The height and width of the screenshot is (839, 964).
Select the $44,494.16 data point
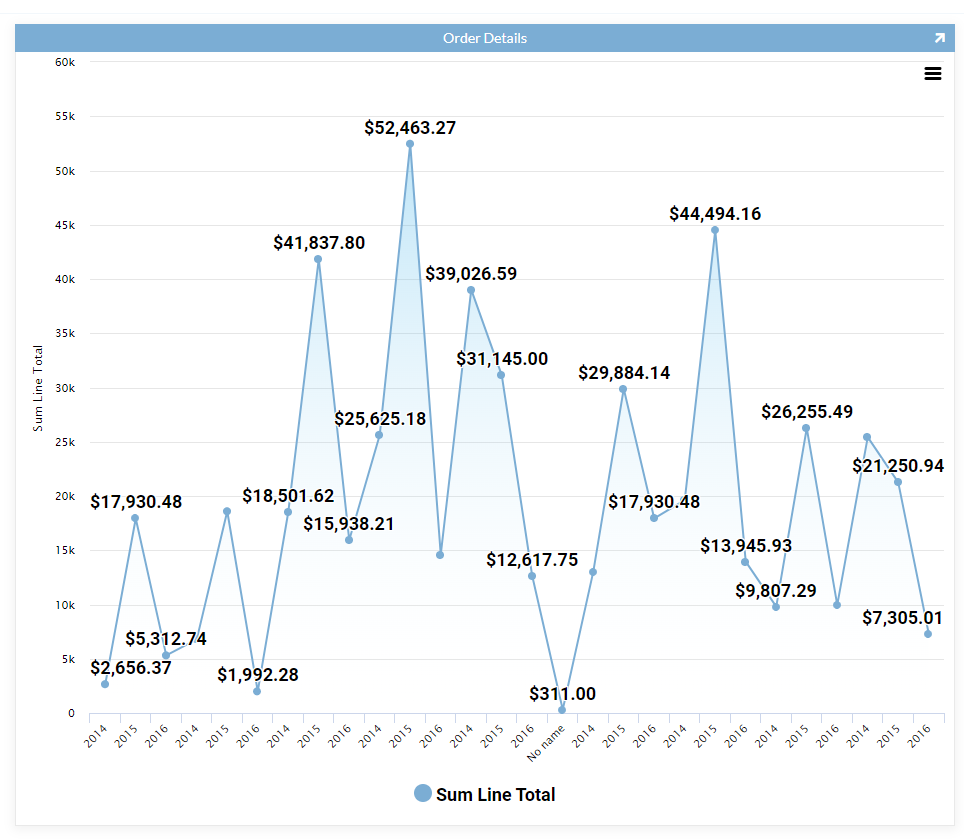pyautogui.click(x=715, y=230)
